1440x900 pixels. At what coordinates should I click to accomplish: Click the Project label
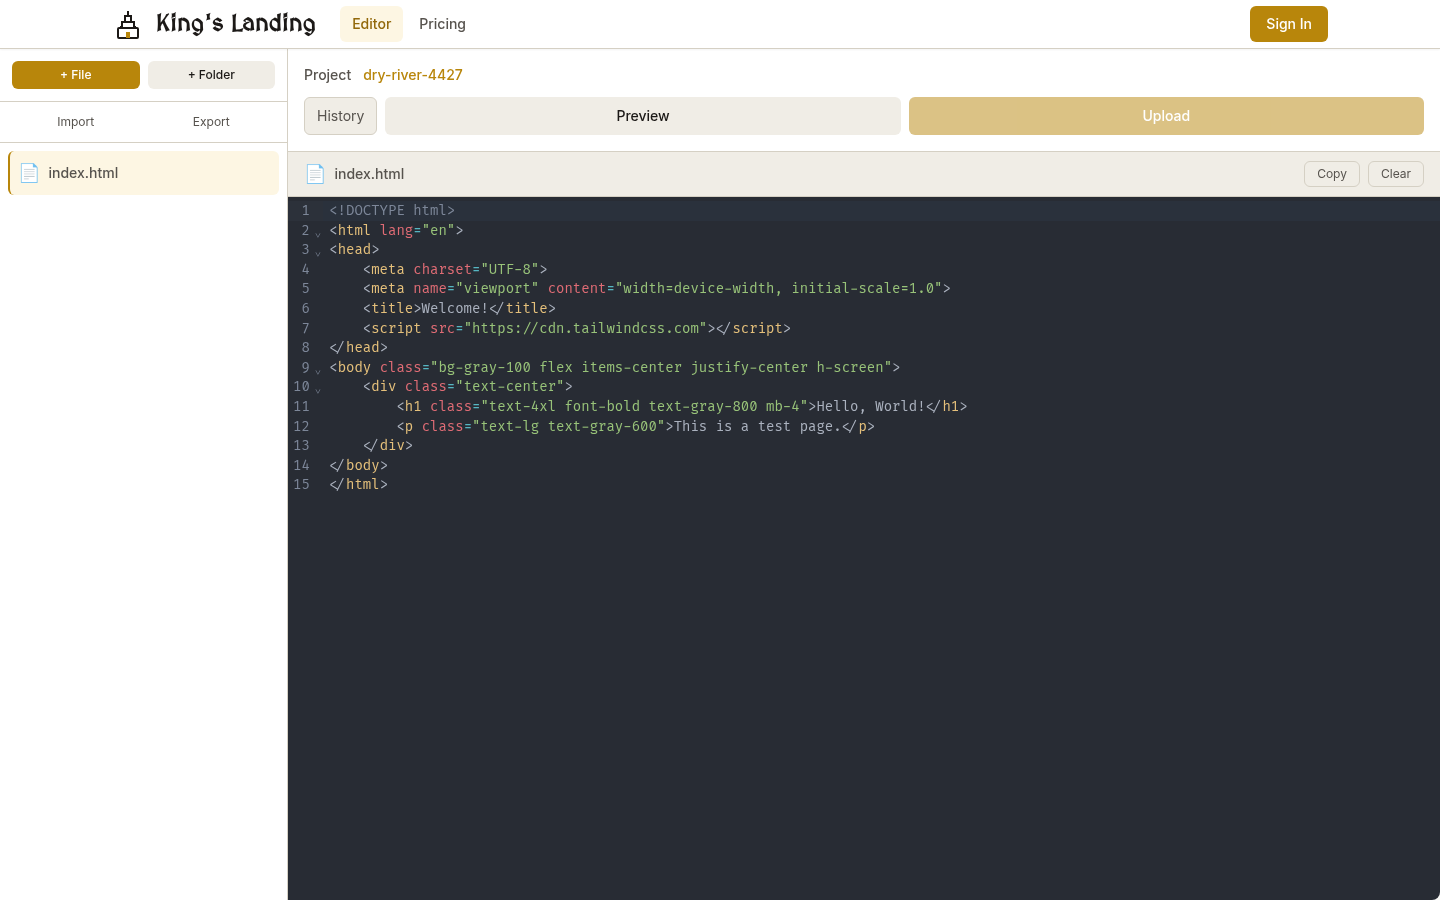[x=327, y=75]
